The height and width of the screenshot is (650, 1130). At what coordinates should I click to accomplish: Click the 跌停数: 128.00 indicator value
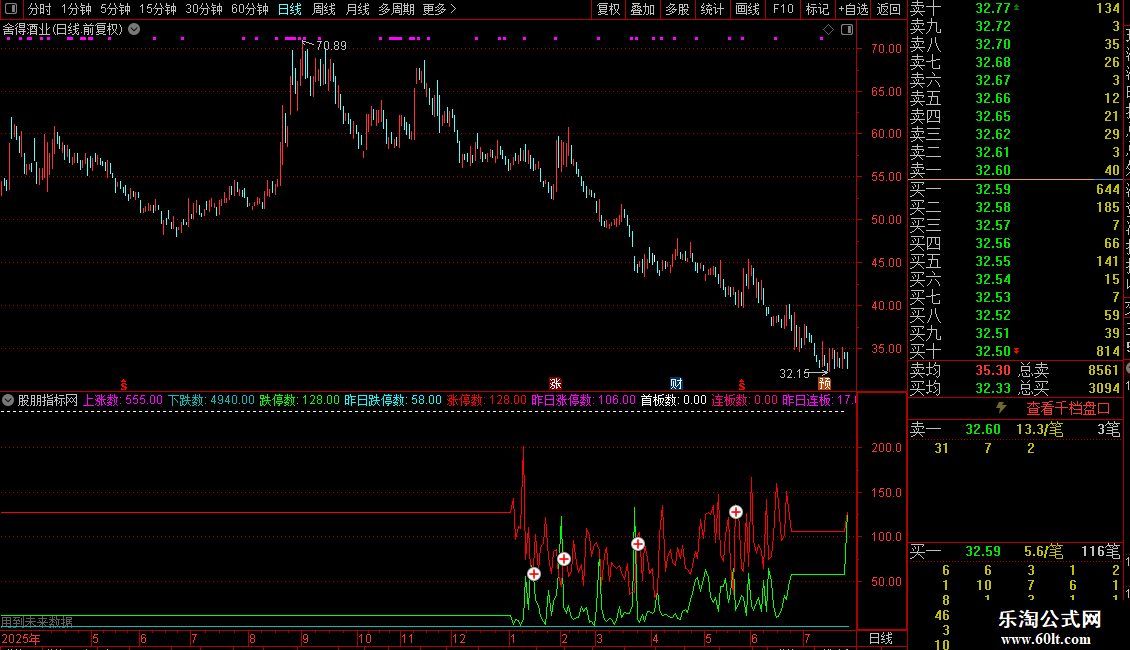(299, 400)
